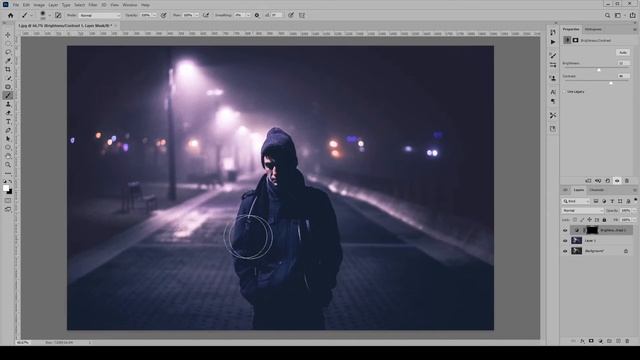Switch to the Histogram tab
Viewport: 640px width, 360px height.
593,29
